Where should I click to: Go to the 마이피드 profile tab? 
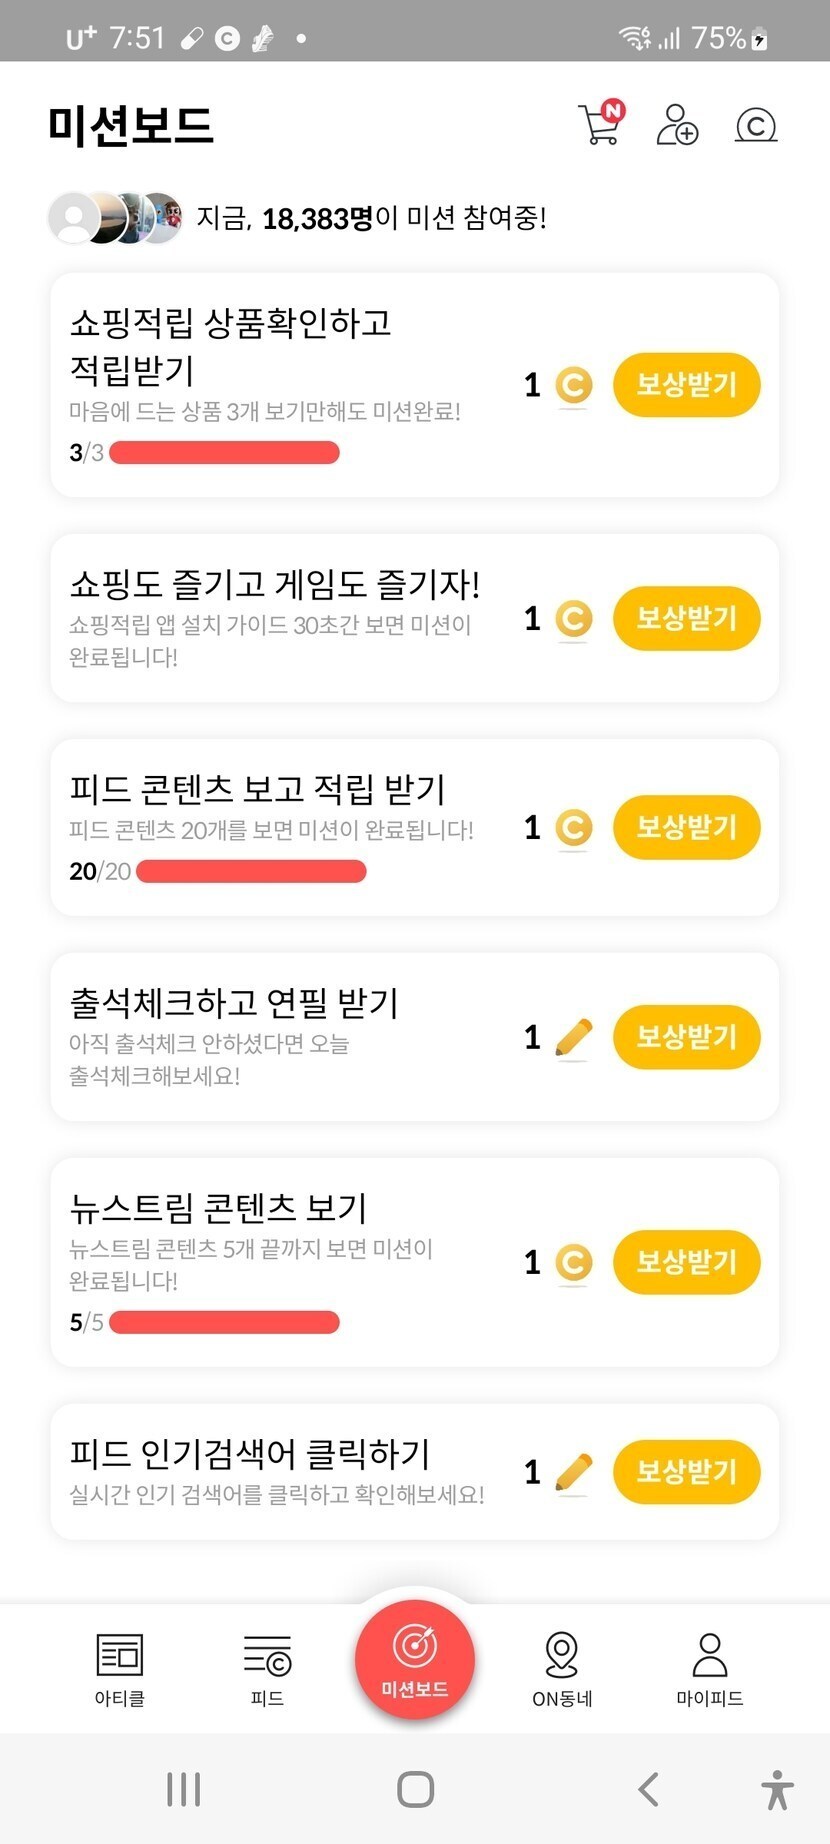[710, 1669]
